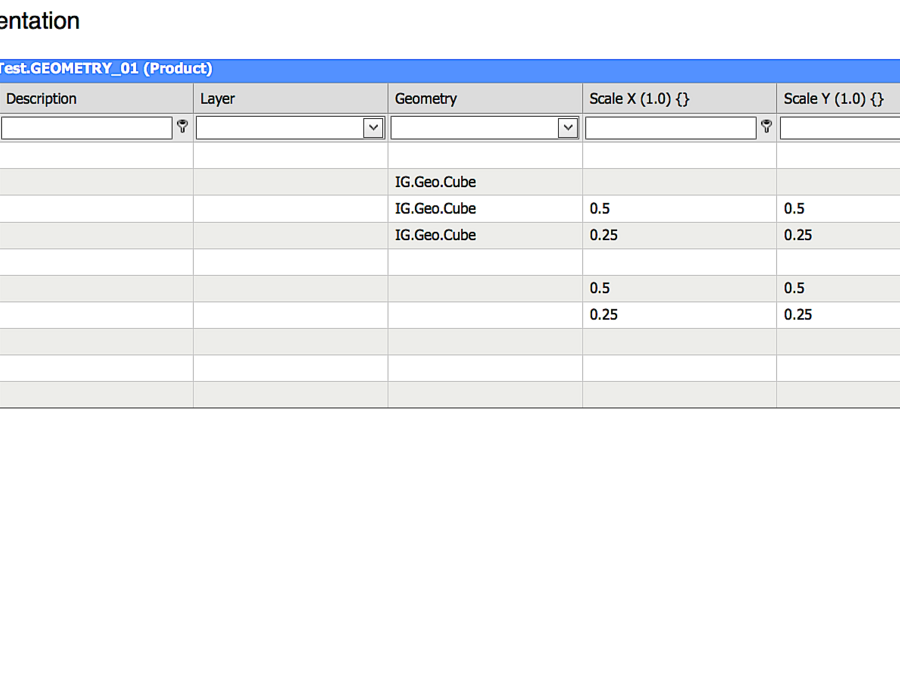Select Scale Y 0.5 in the row without geometry
The height and width of the screenshot is (700, 900).
pos(839,288)
